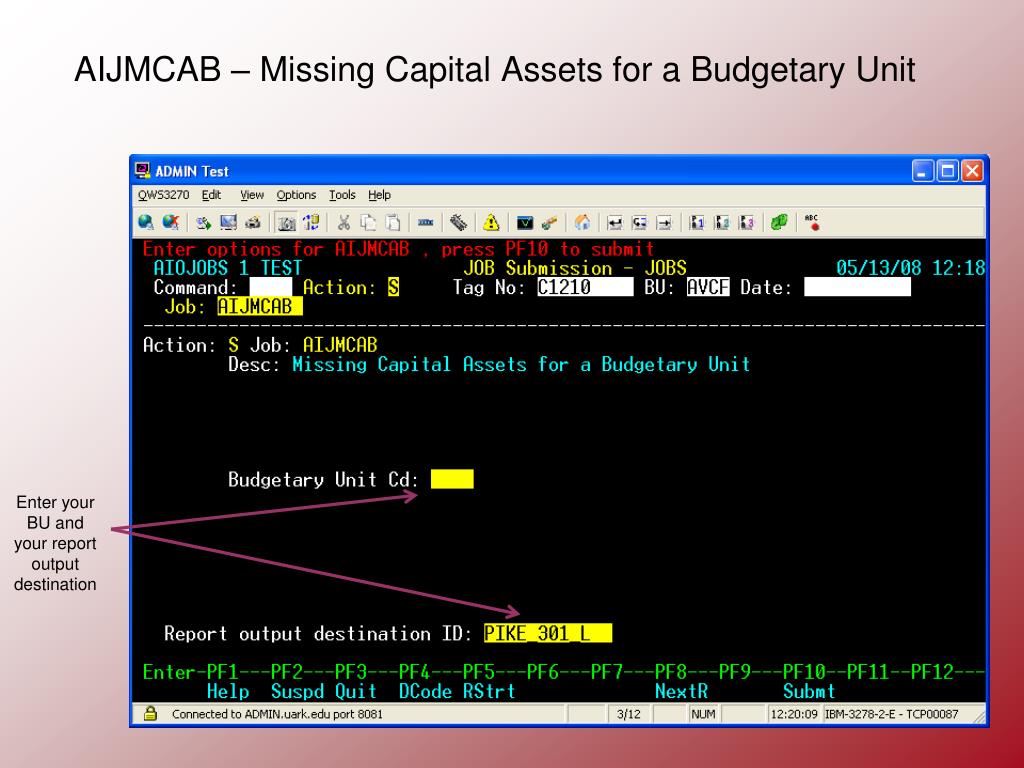The width and height of the screenshot is (1024, 768).
Task: Click the DCode PF4 label
Action: (425, 691)
